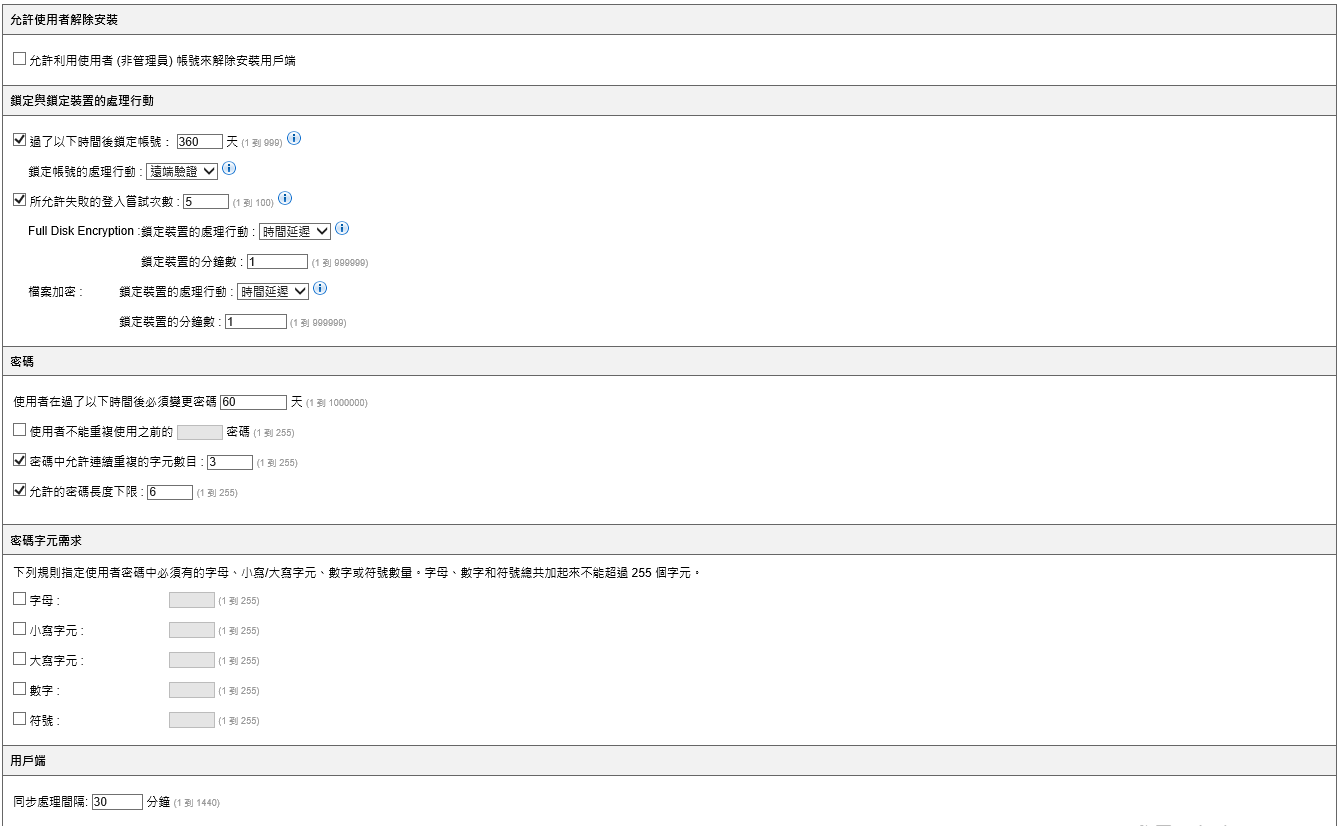Uncheck the 過了以下時間後鎖定帳號 checkbox

coord(20,140)
